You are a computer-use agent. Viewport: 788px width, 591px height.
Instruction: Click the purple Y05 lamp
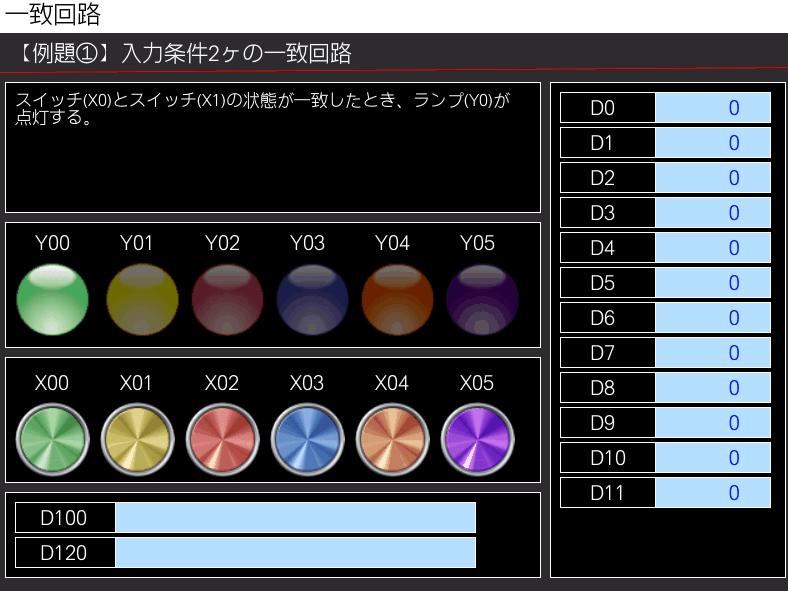click(482, 300)
